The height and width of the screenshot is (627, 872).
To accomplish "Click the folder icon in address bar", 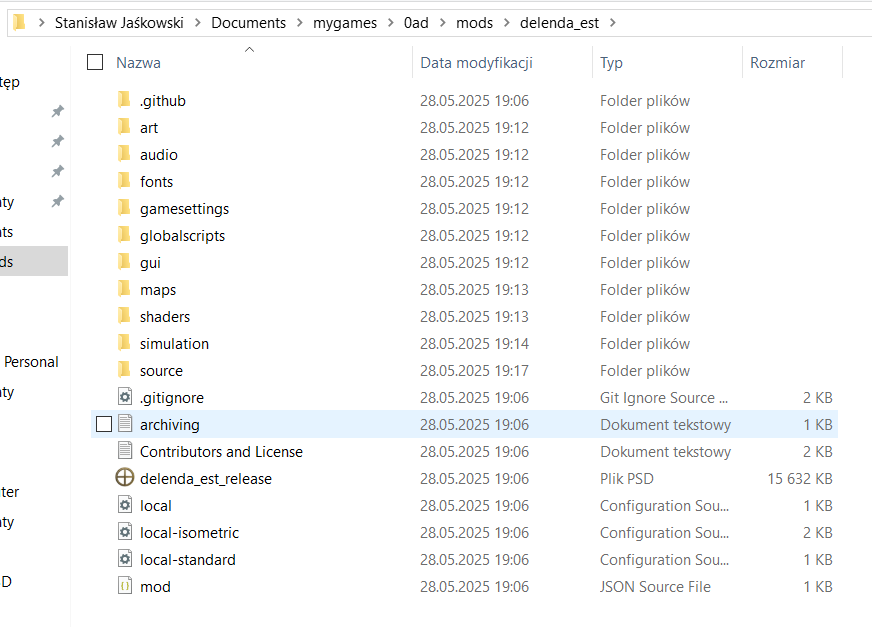I will [x=19, y=22].
